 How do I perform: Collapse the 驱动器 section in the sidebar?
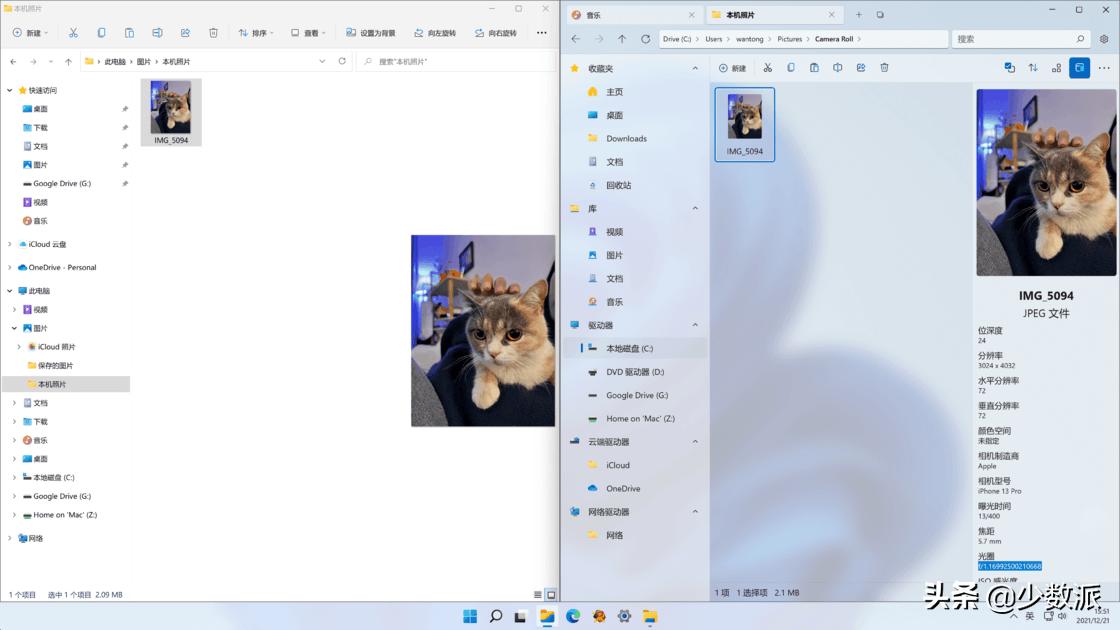click(695, 324)
